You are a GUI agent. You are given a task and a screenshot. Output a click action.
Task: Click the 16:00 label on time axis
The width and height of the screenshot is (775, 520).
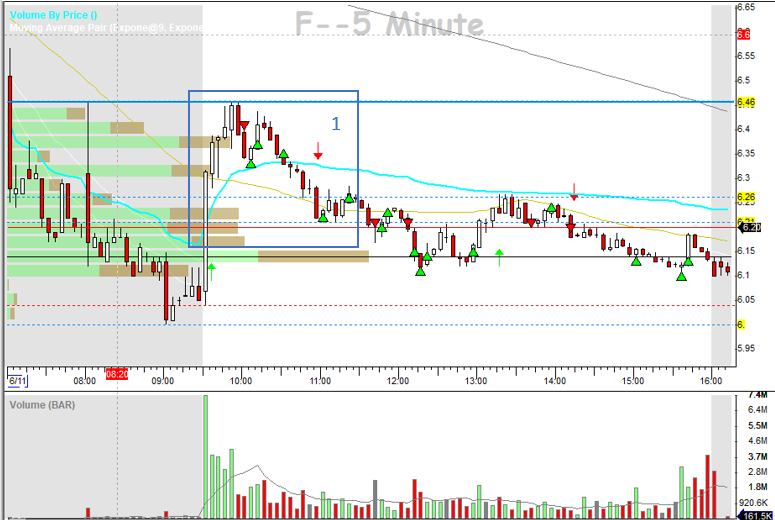pos(711,381)
